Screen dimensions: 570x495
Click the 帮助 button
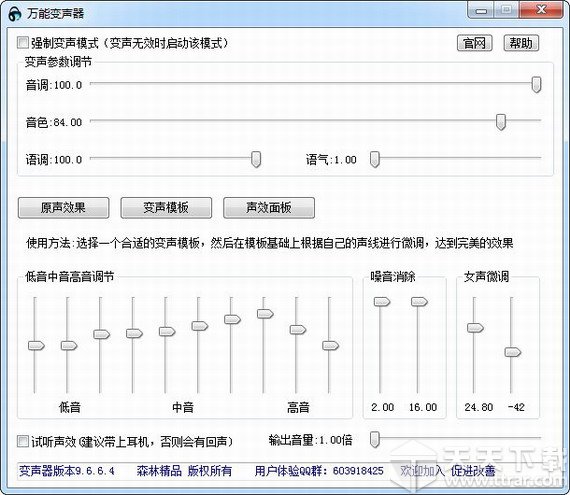click(521, 43)
